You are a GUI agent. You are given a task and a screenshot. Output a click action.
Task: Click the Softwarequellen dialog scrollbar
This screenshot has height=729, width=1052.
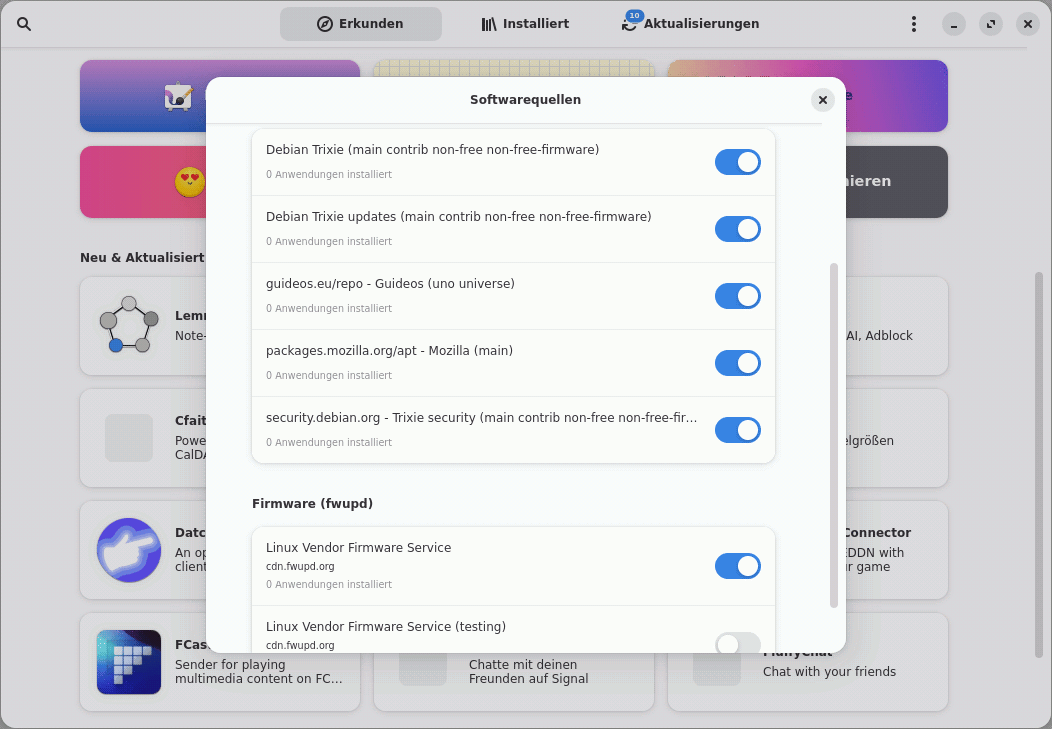(834, 435)
